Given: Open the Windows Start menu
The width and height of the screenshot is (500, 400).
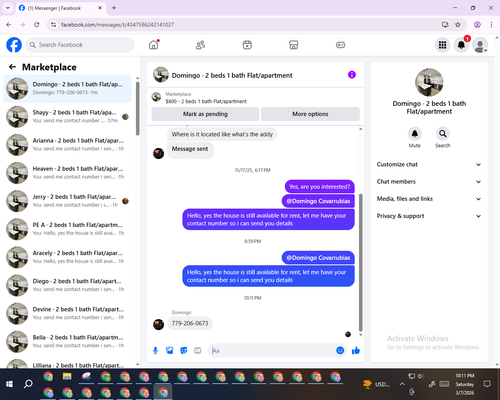Looking at the screenshot, I should pos(9,384).
